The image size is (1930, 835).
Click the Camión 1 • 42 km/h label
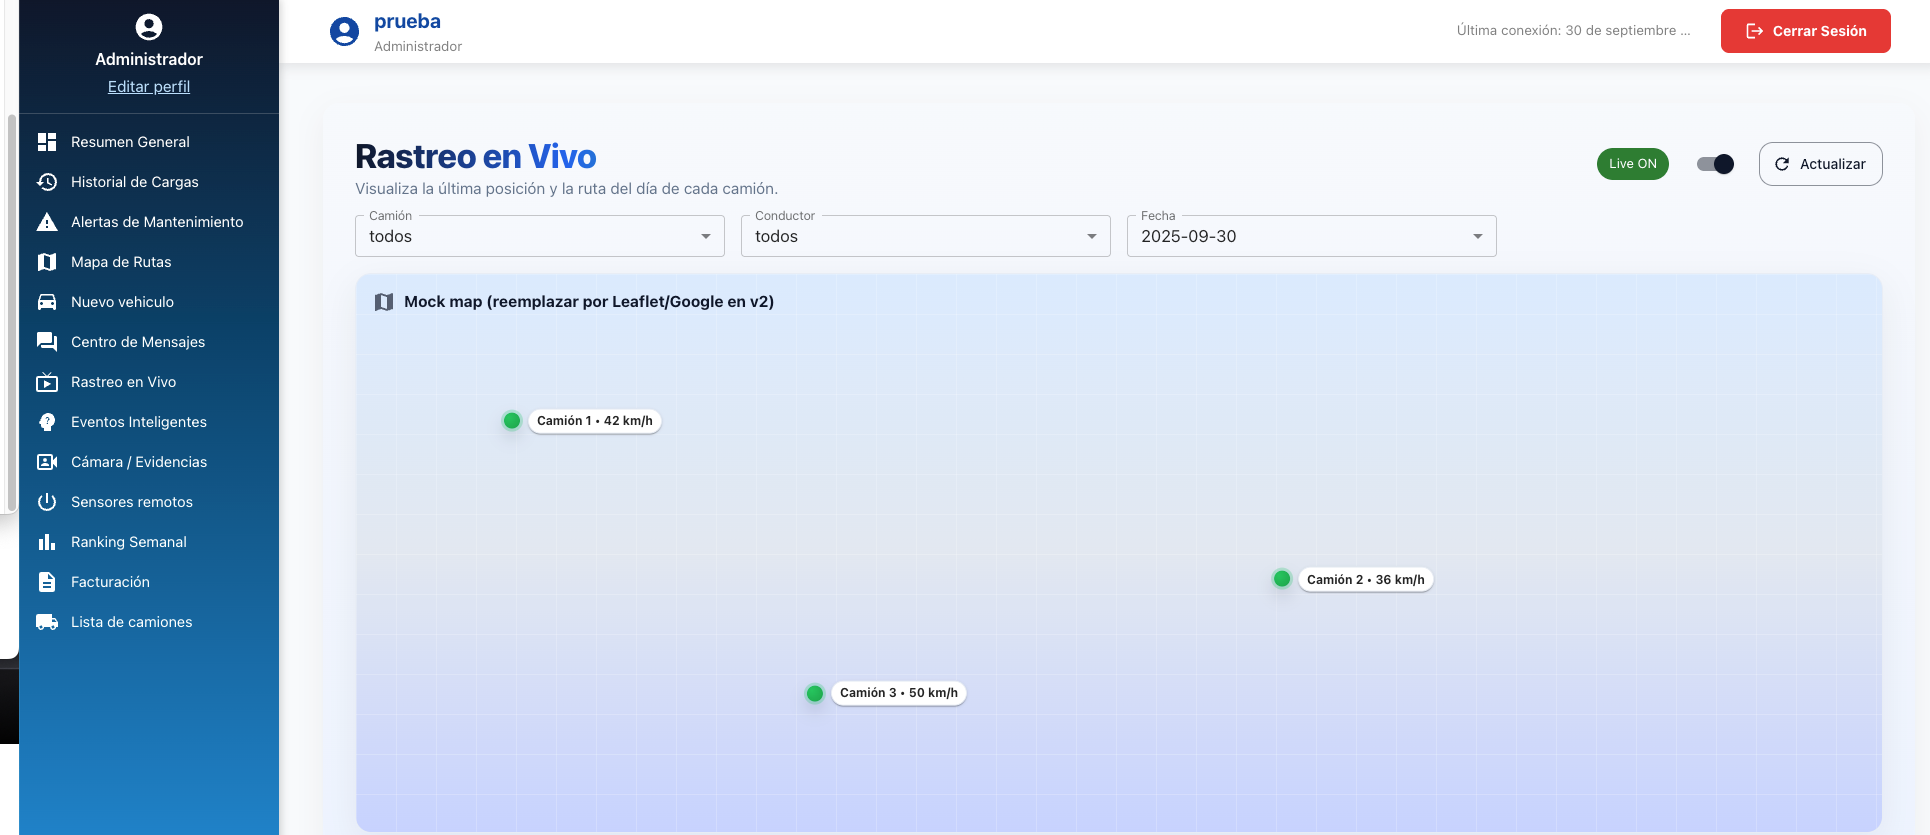click(x=595, y=421)
